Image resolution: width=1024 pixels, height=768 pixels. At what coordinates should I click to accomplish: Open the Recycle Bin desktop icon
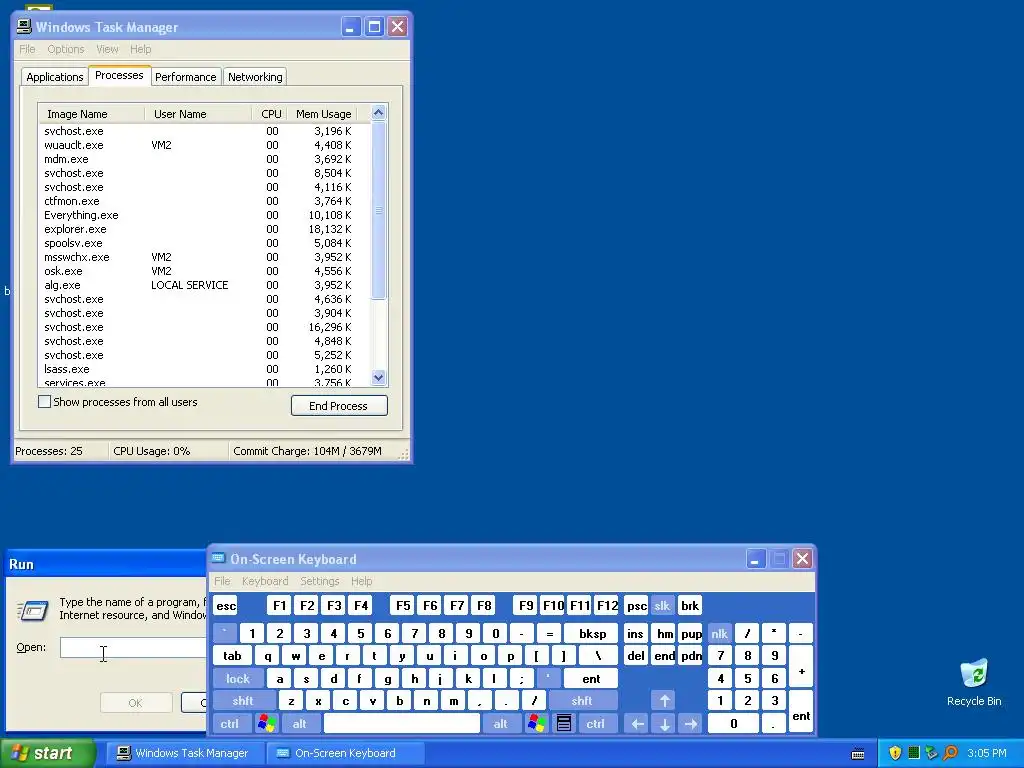(x=974, y=682)
